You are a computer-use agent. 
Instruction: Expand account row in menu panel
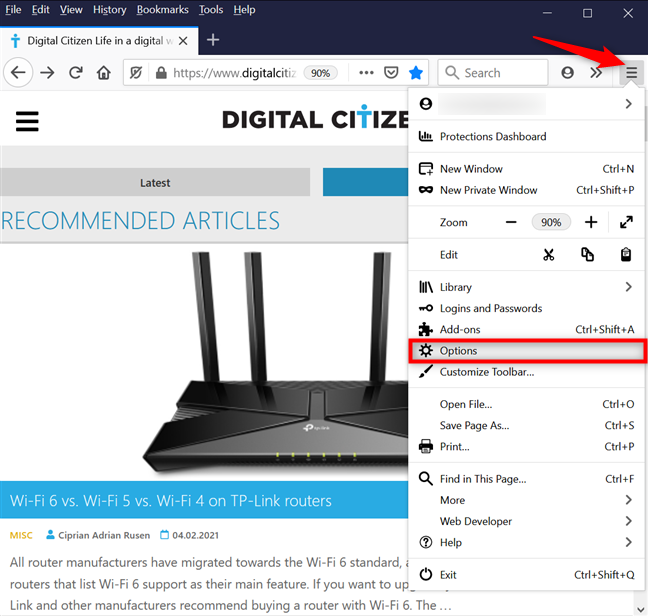pyautogui.click(x=526, y=104)
